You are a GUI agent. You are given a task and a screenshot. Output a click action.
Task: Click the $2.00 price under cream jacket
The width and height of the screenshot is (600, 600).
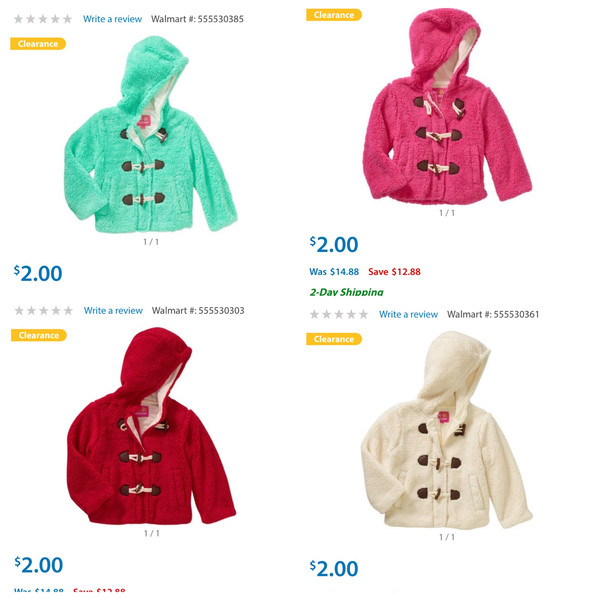click(x=334, y=569)
